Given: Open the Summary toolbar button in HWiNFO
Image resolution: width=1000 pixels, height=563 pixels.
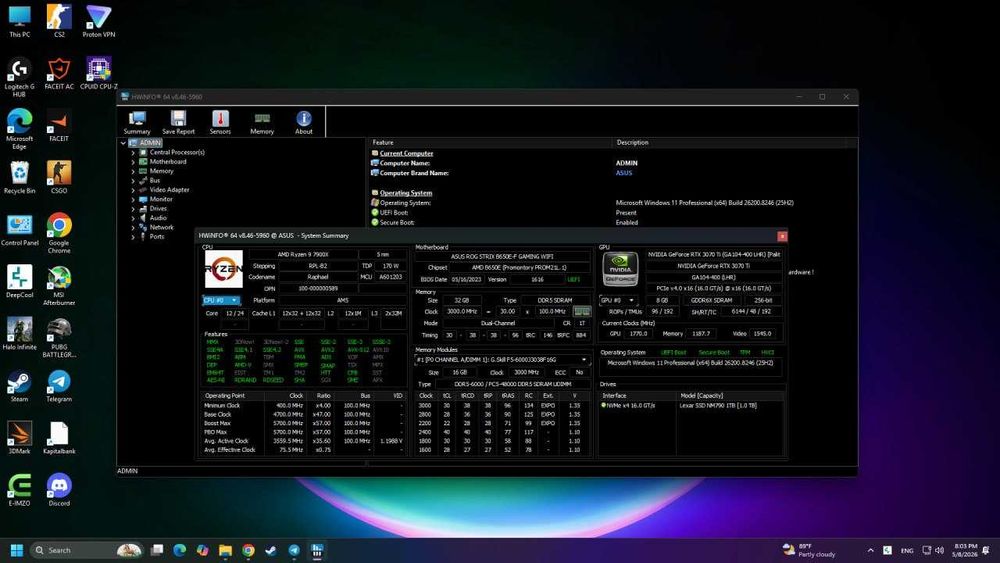Looking at the screenshot, I should point(137,122).
